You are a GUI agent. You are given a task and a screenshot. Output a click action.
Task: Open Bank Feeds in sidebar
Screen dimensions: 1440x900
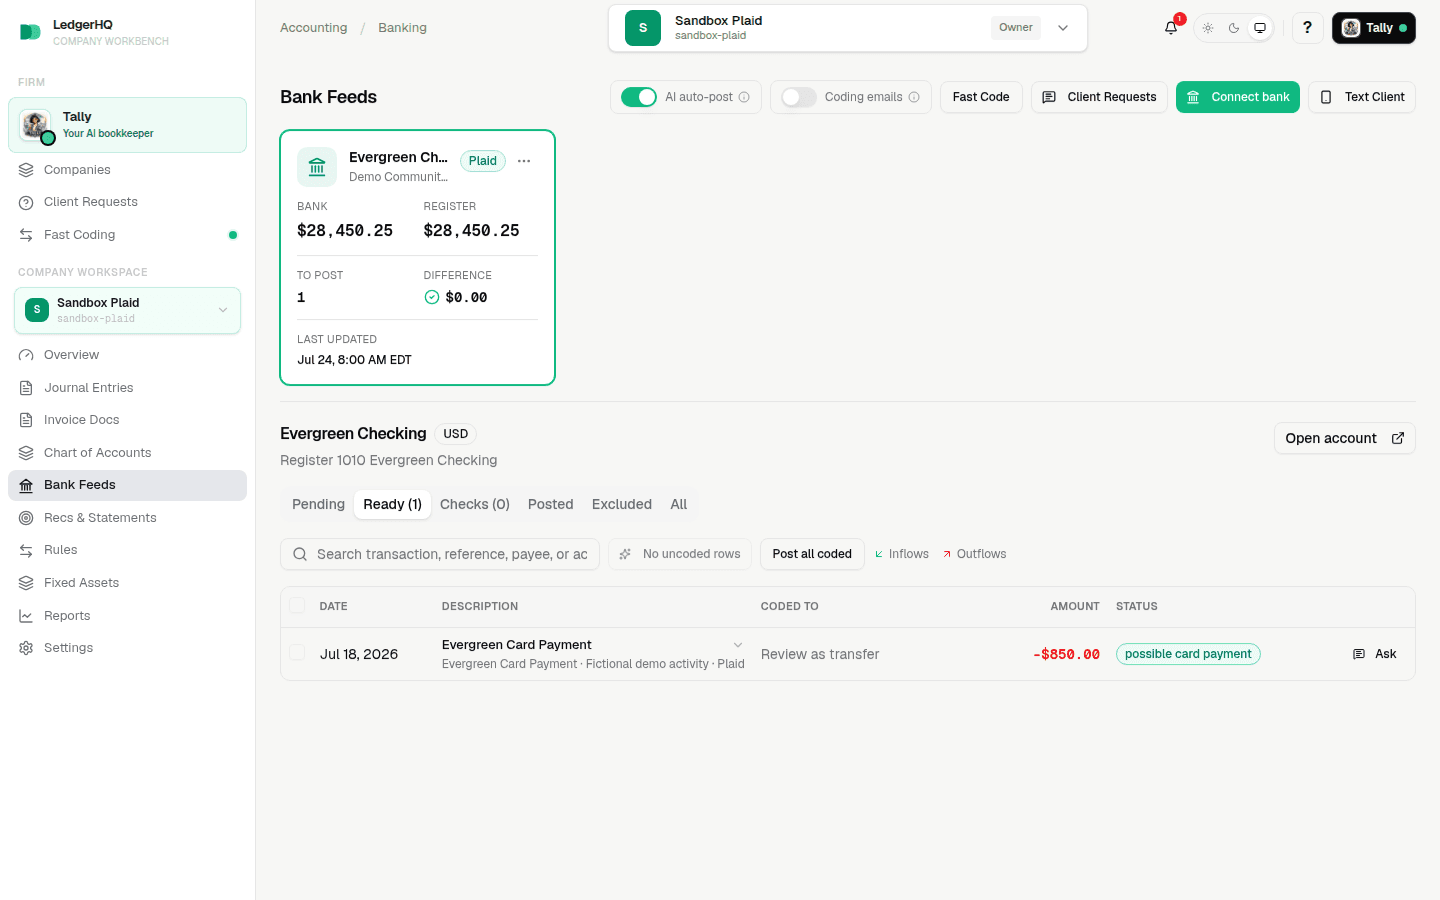pyautogui.click(x=127, y=485)
